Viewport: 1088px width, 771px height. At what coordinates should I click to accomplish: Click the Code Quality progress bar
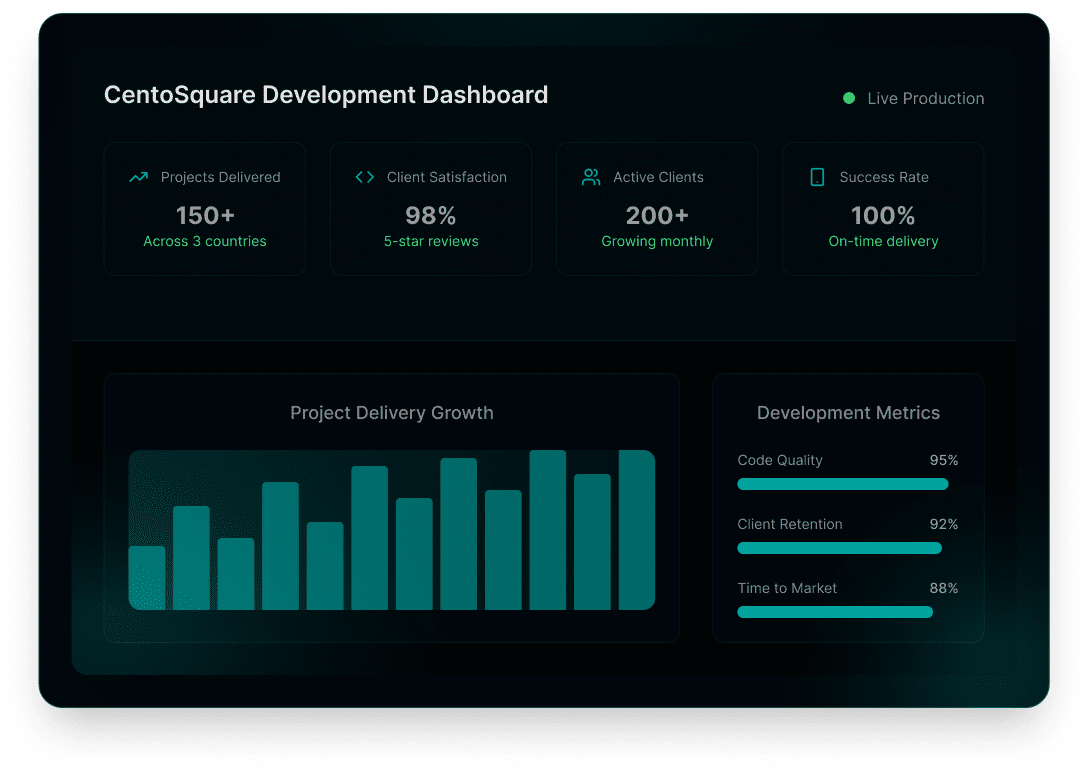coord(842,484)
